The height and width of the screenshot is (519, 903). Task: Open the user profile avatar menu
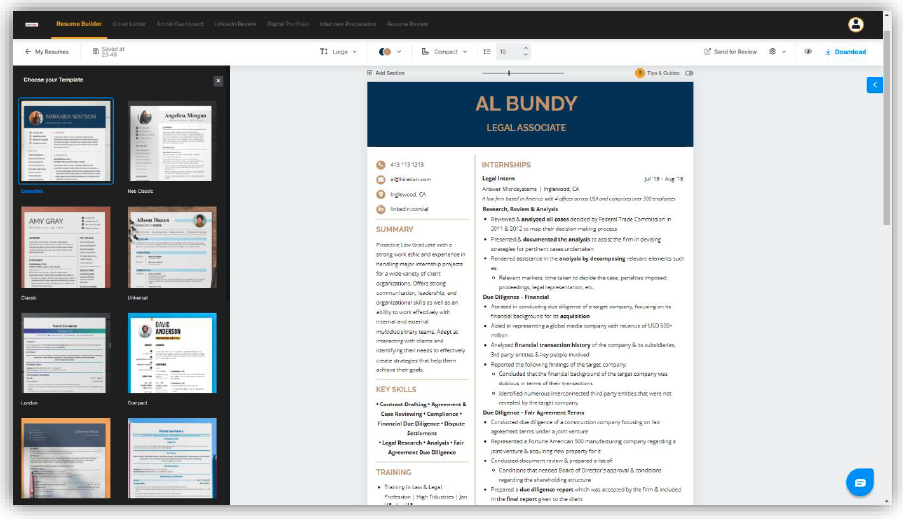click(855, 24)
